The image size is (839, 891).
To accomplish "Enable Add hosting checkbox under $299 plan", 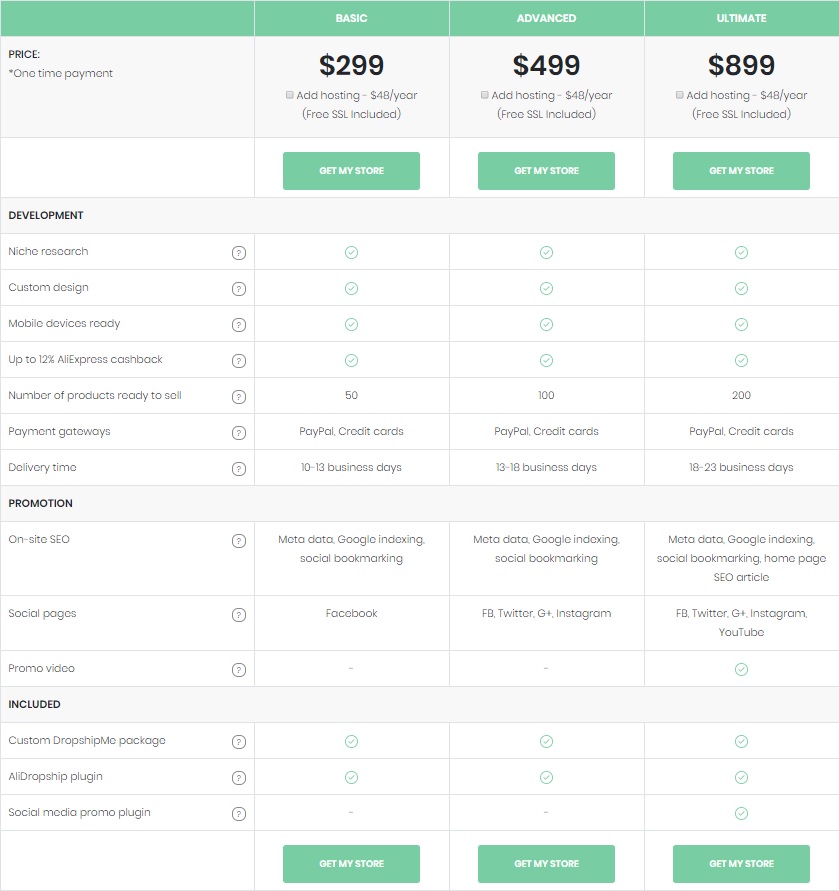I will tap(290, 95).
